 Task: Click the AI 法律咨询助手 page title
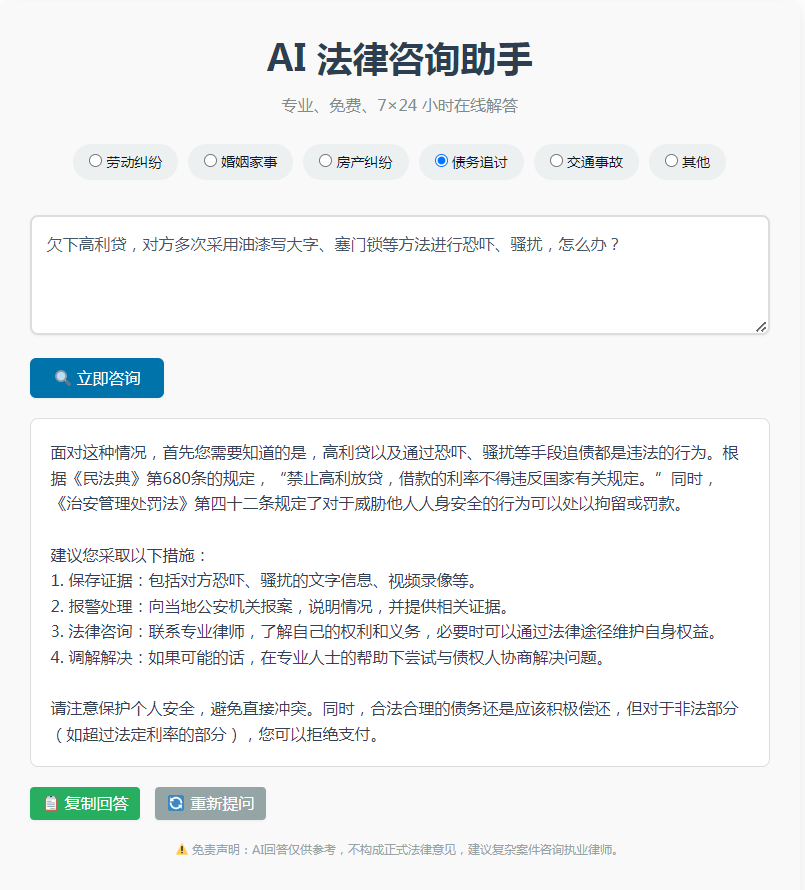(x=400, y=59)
